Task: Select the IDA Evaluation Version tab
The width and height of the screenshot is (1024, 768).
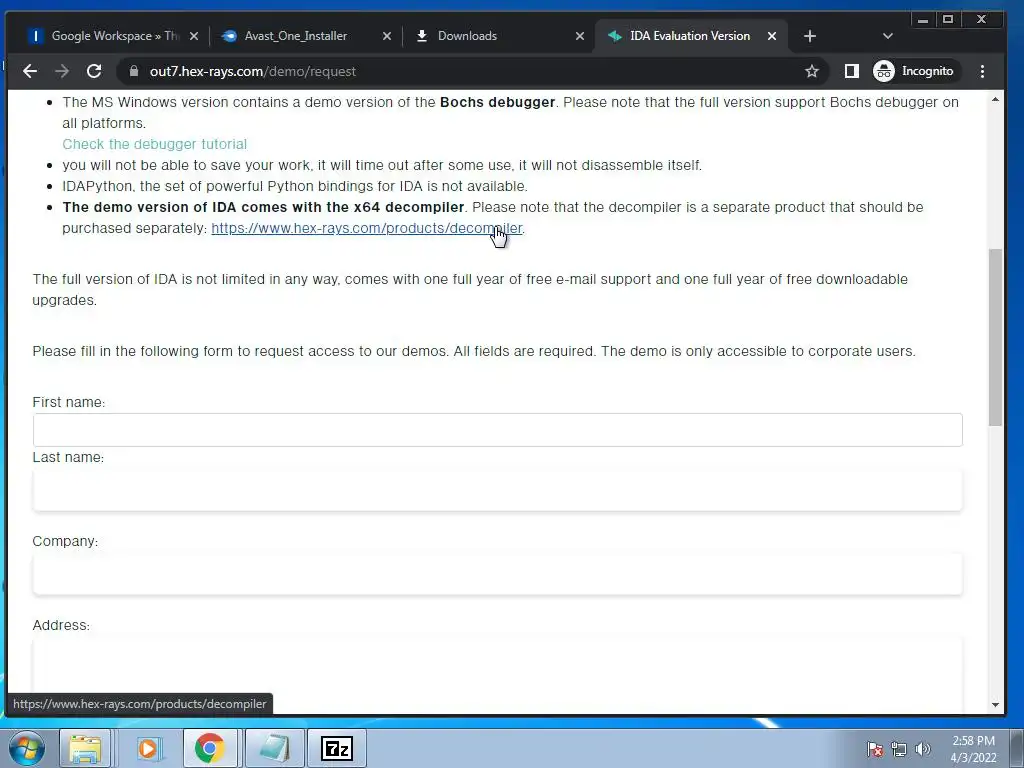Action: tap(690, 36)
